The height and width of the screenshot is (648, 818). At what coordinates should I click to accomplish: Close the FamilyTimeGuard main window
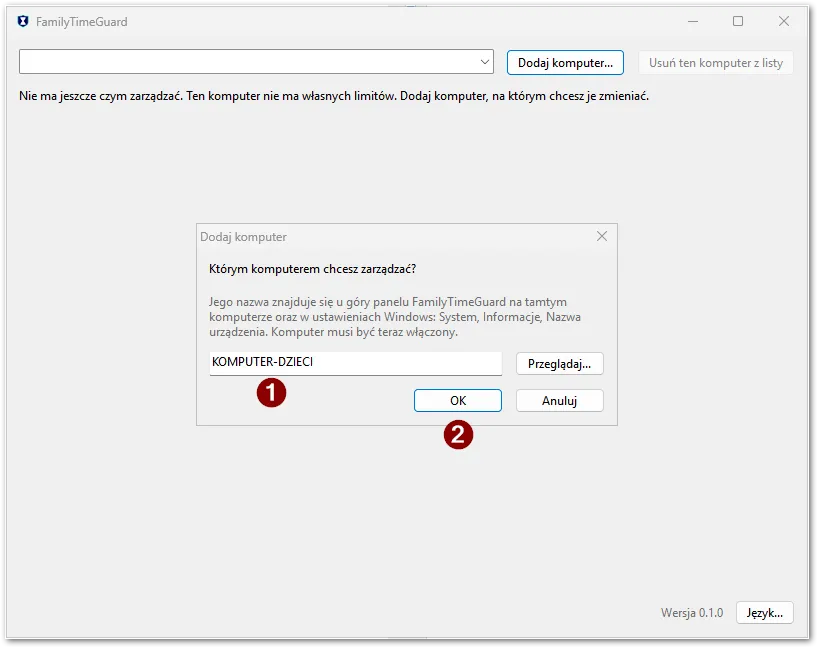tap(784, 21)
